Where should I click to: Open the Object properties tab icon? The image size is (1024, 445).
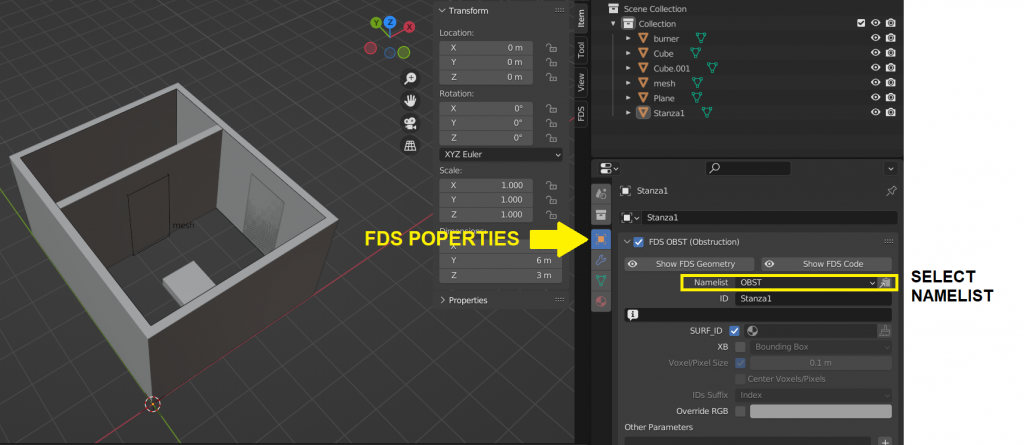click(x=601, y=239)
